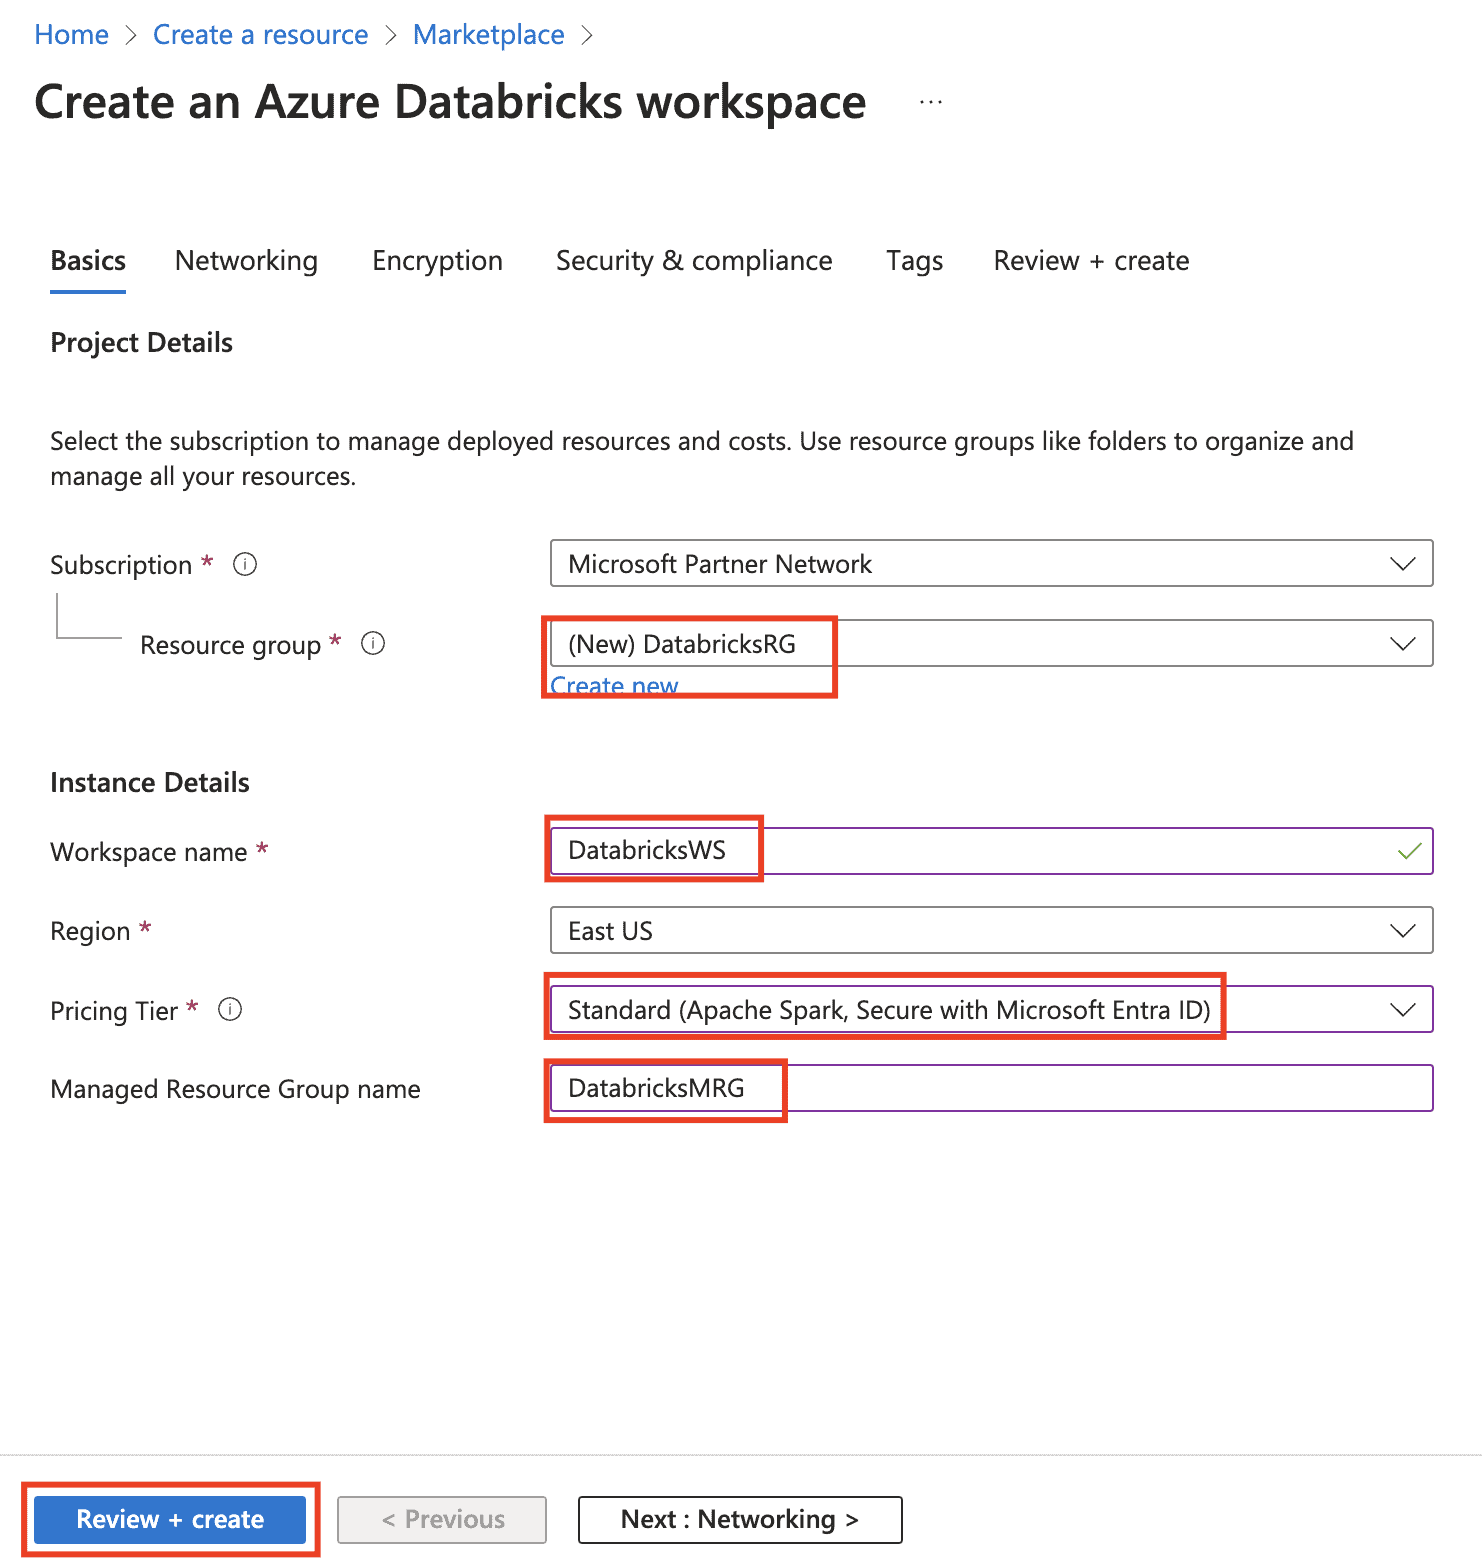The width and height of the screenshot is (1482, 1564).
Task: Expand the Region dropdown
Action: click(990, 930)
